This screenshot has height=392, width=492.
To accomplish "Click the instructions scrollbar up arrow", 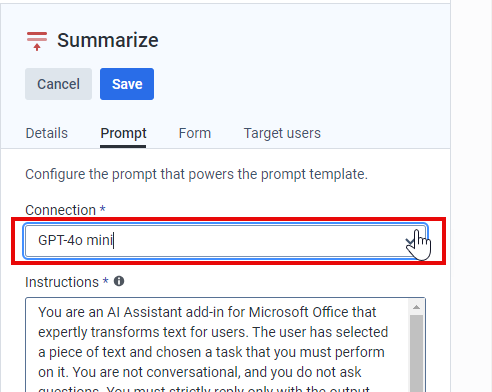I will point(416,307).
